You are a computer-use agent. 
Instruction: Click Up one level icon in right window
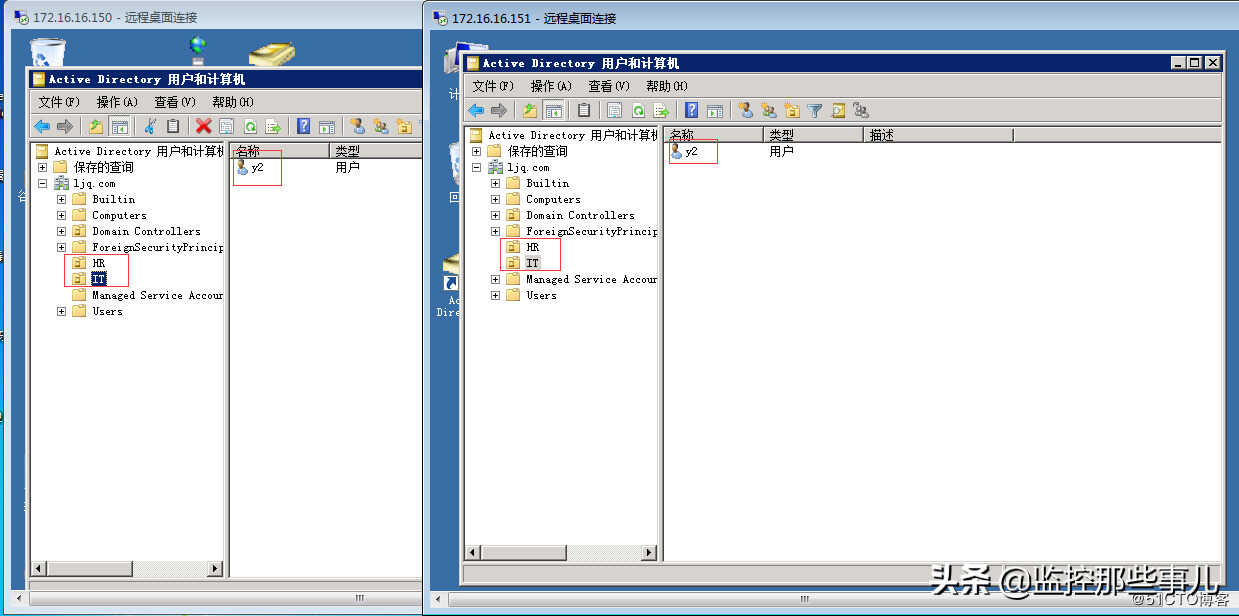point(530,110)
